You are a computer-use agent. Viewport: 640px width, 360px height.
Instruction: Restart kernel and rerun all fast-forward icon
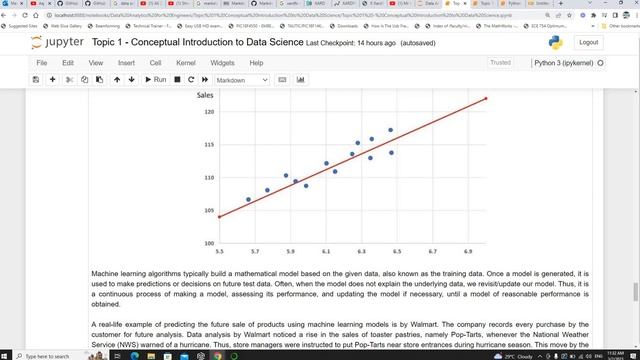coord(205,80)
